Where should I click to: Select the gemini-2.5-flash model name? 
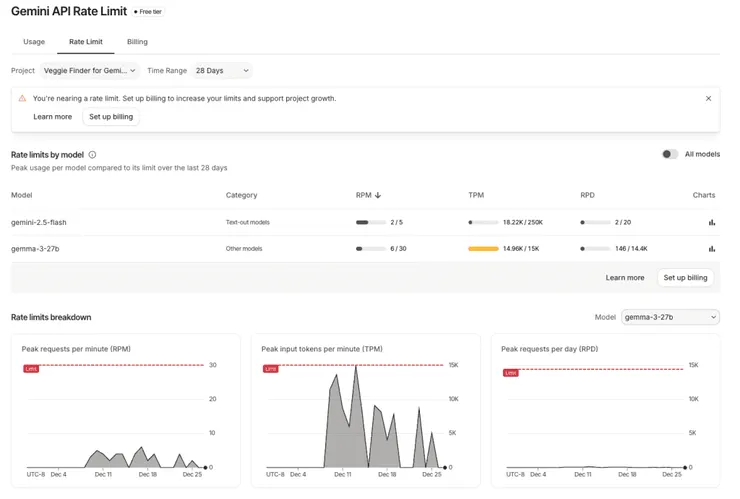click(39, 222)
